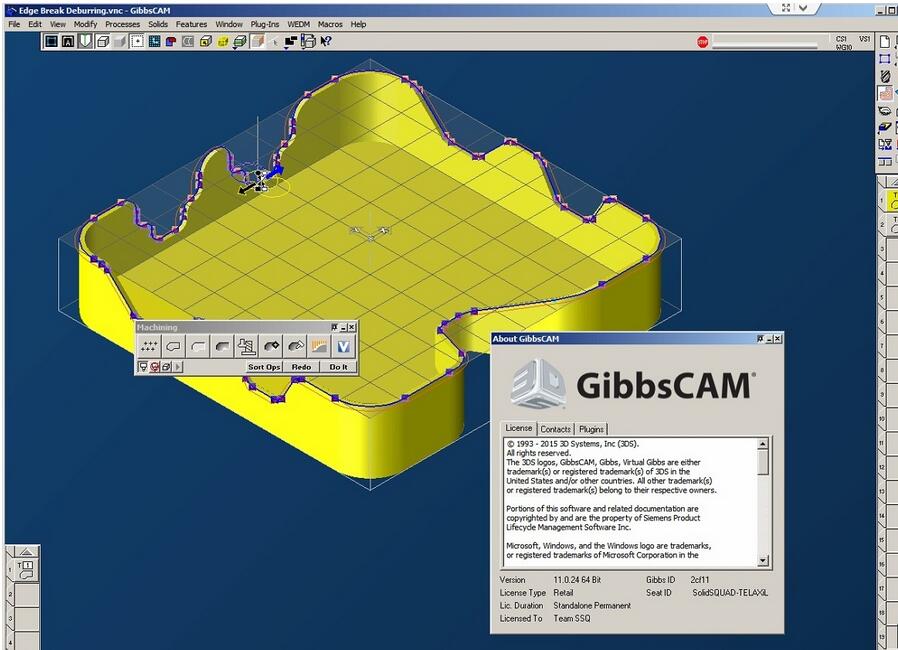This screenshot has height=650, width=898.
Task: Open the Plug-Ins menu
Action: [x=265, y=24]
